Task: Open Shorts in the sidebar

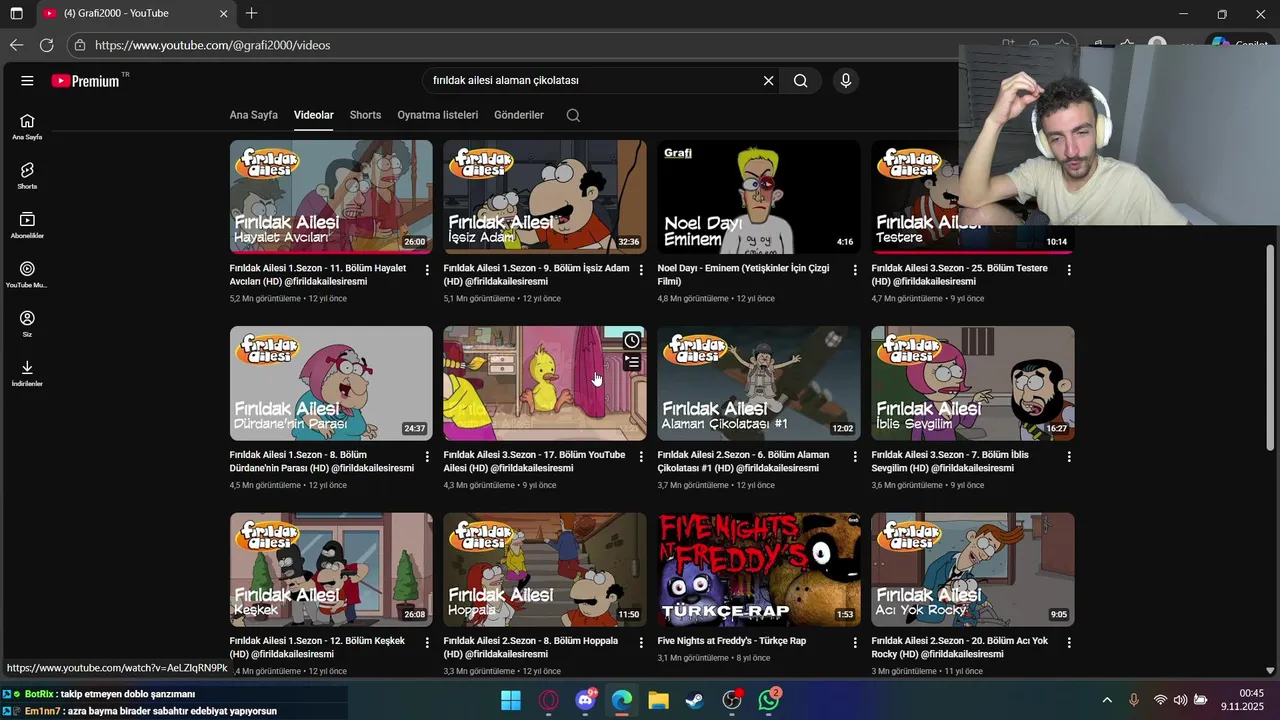Action: pos(27,175)
